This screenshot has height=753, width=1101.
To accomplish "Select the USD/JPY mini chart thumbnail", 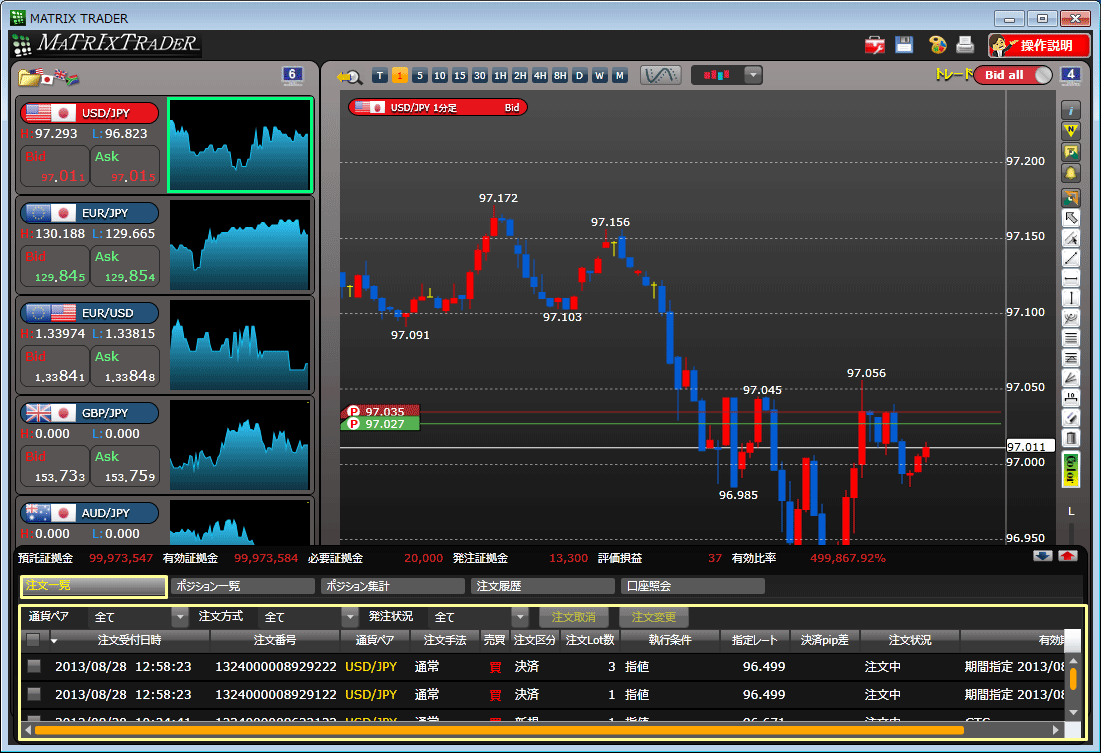I will pyautogui.click(x=239, y=145).
